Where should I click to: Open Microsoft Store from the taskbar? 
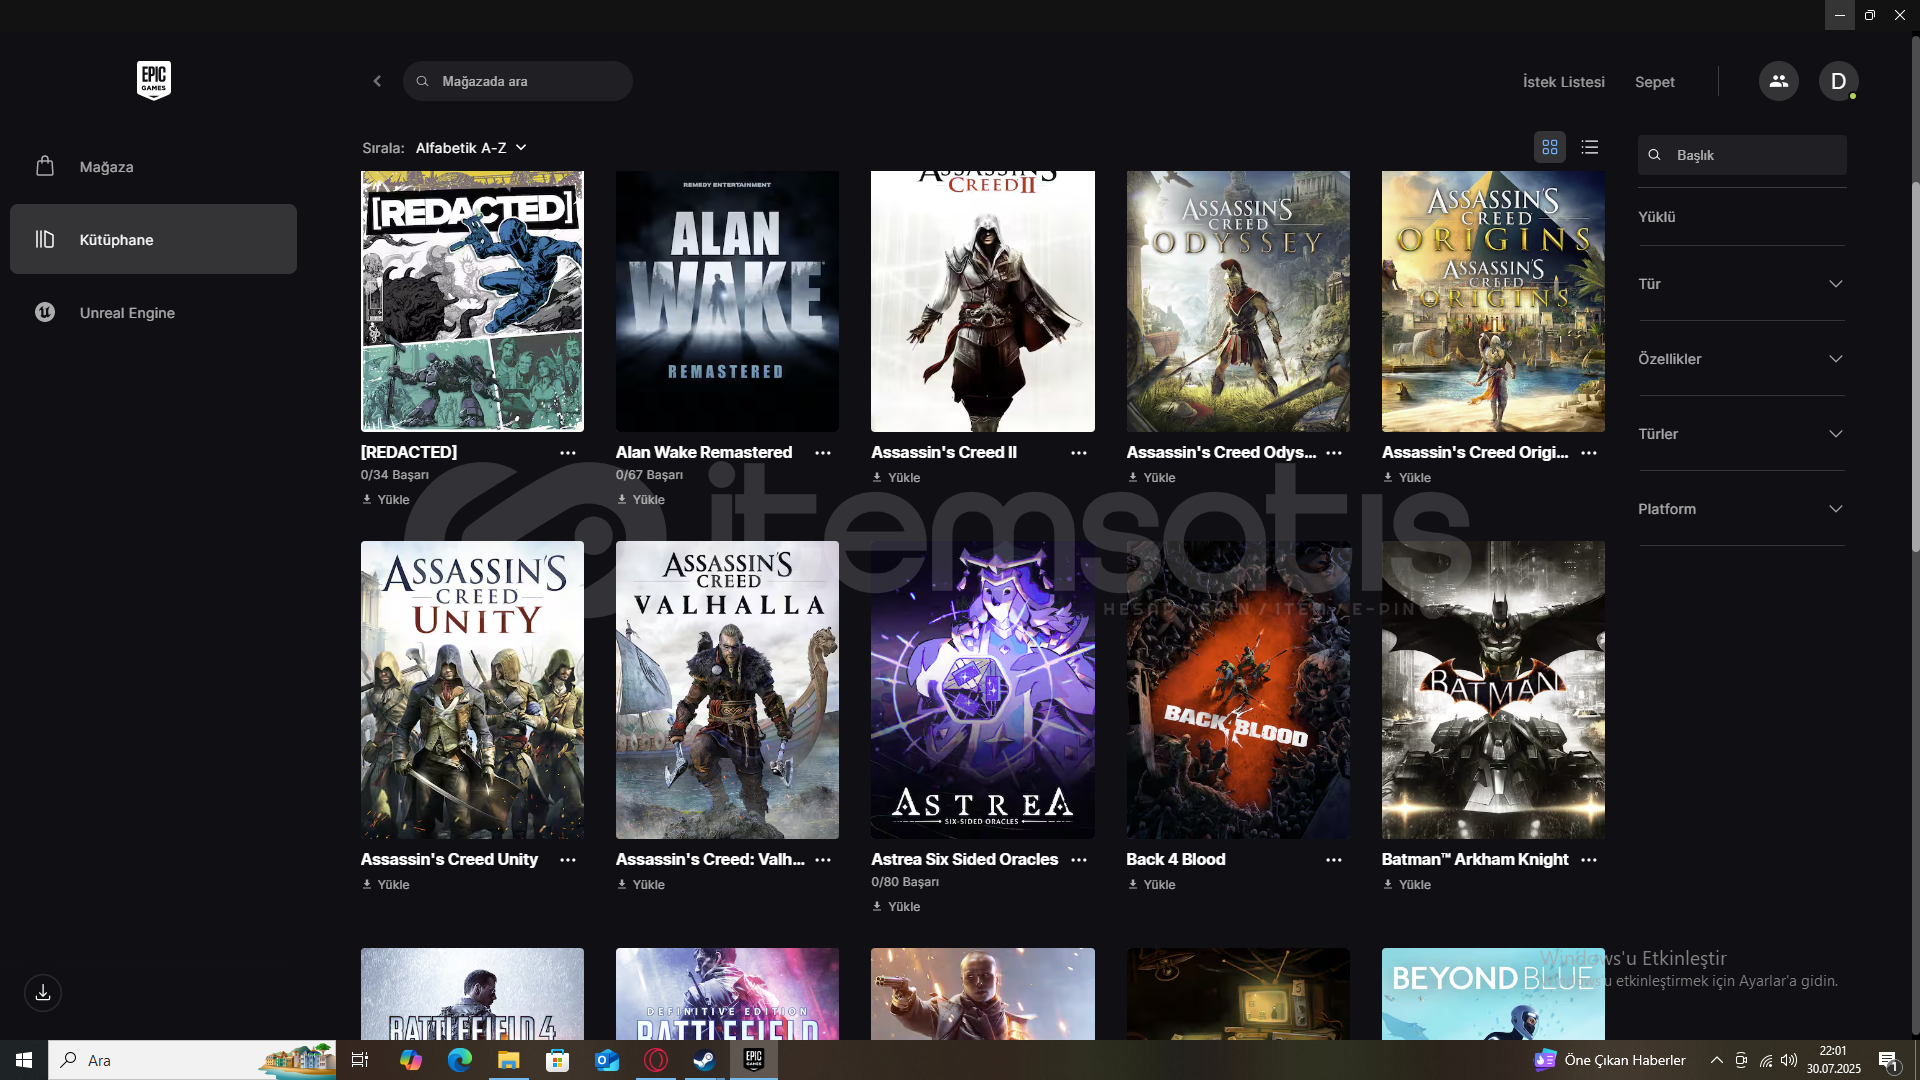[x=558, y=1060]
